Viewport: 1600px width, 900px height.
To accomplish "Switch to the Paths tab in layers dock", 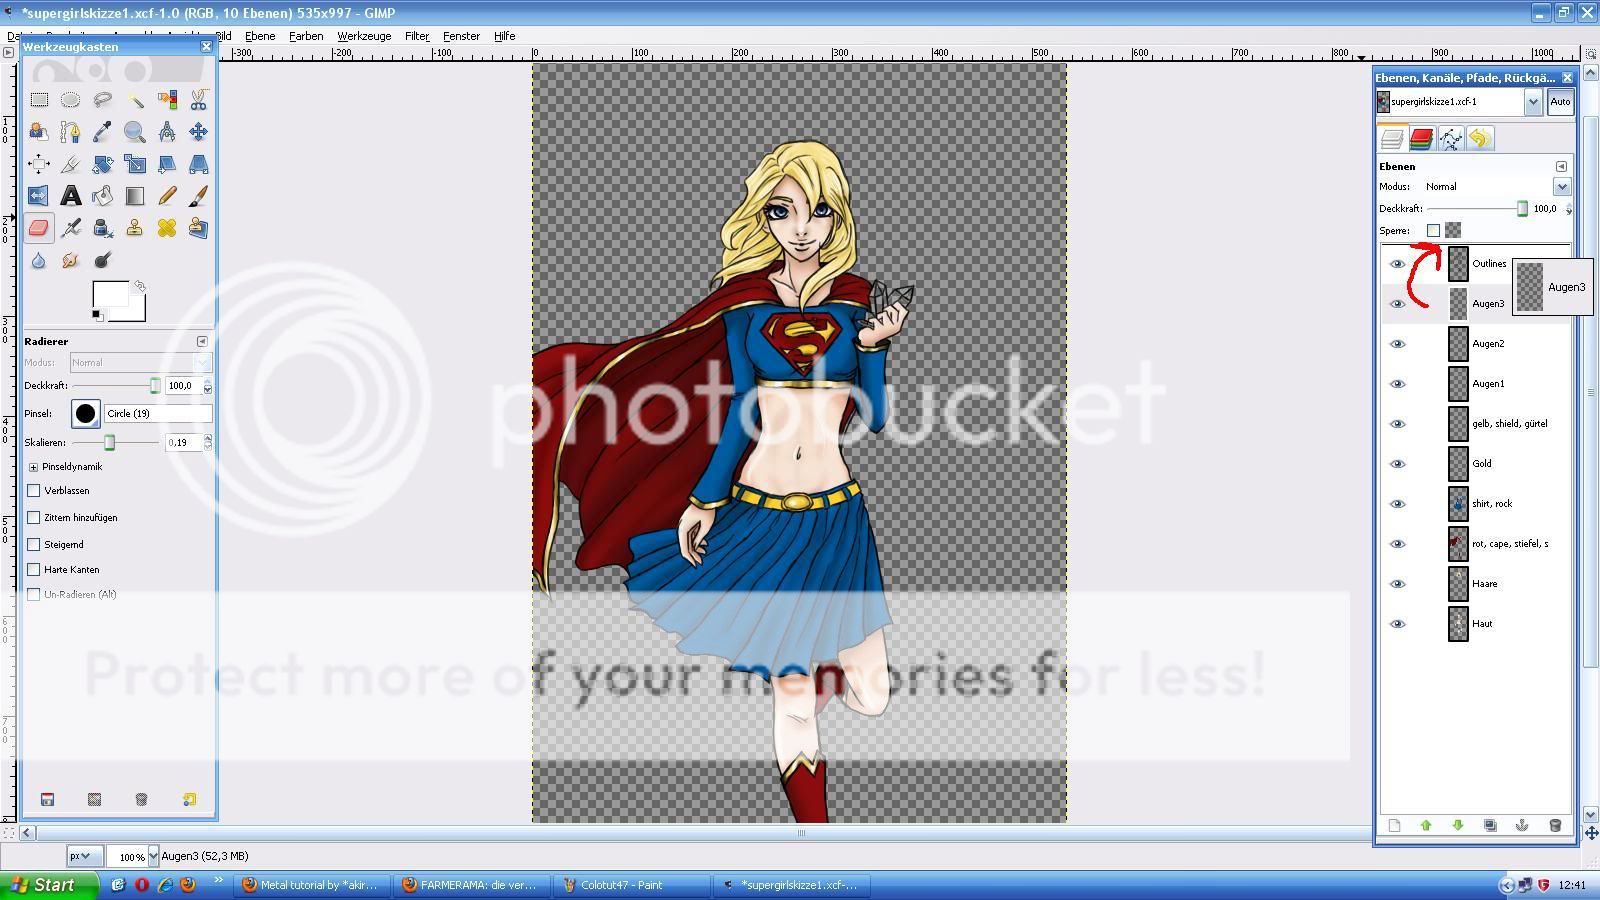I will 1450,139.
